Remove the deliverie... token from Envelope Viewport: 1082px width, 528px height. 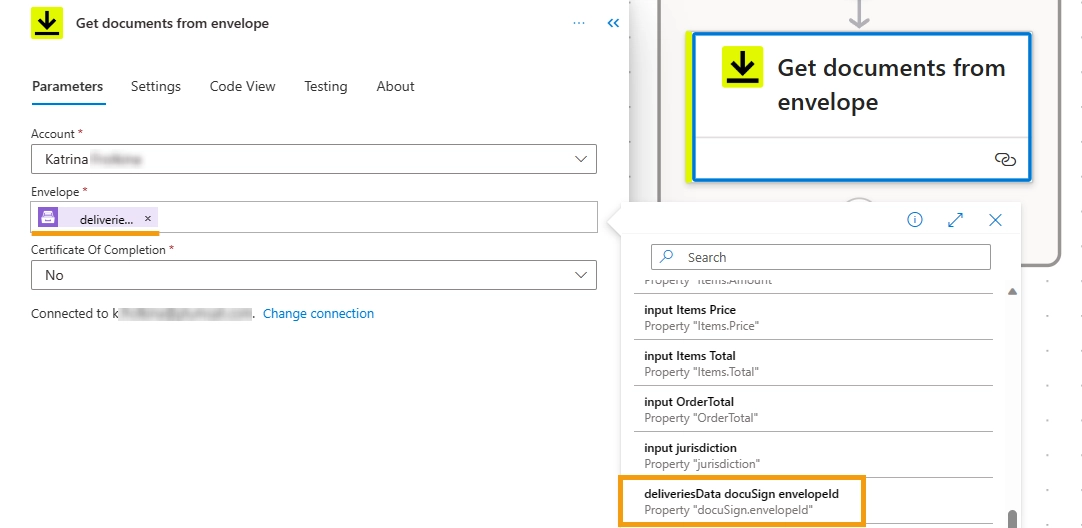coord(148,218)
